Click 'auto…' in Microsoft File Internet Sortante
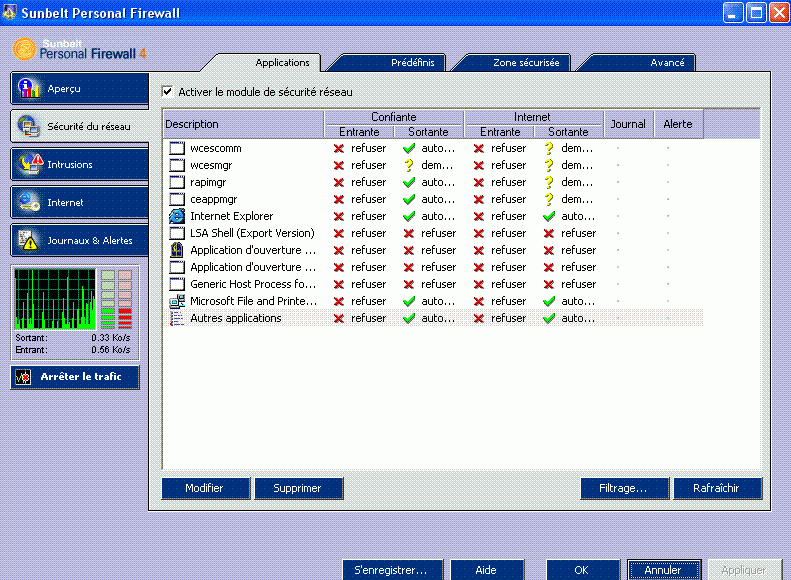This screenshot has width=791, height=580. pyautogui.click(x=578, y=301)
